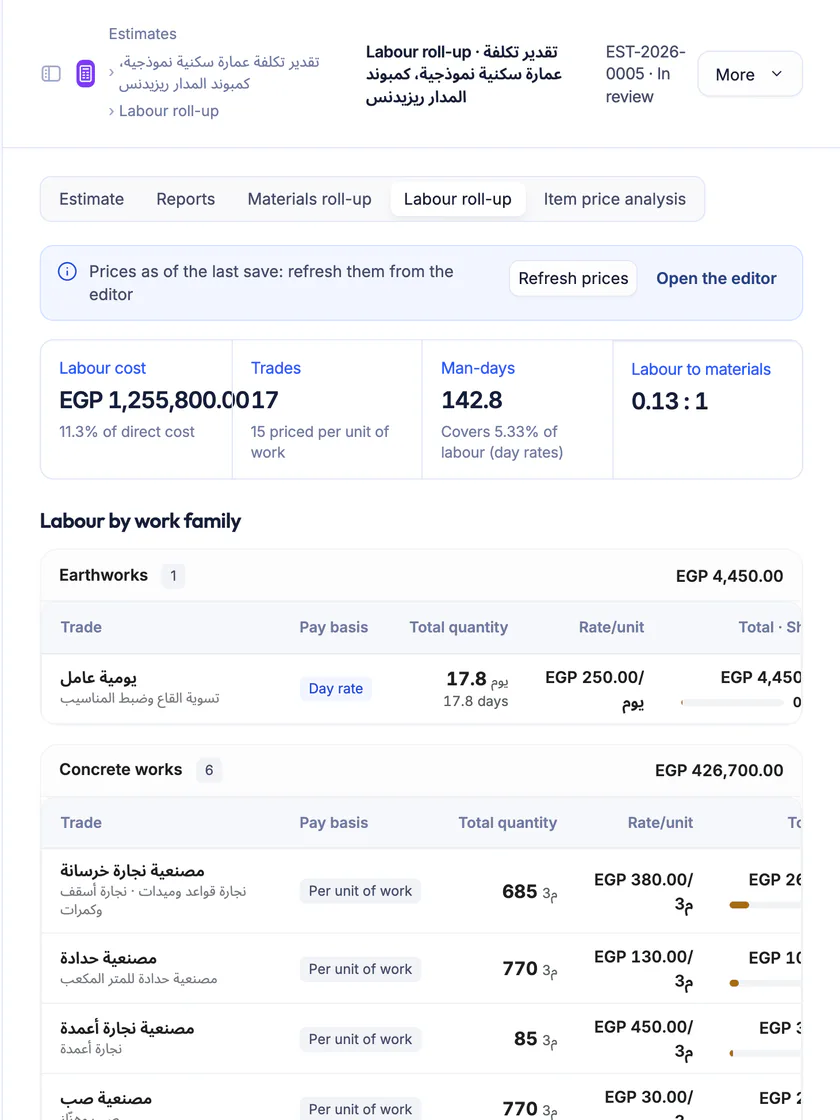Click the Refresh prices button

(x=574, y=279)
